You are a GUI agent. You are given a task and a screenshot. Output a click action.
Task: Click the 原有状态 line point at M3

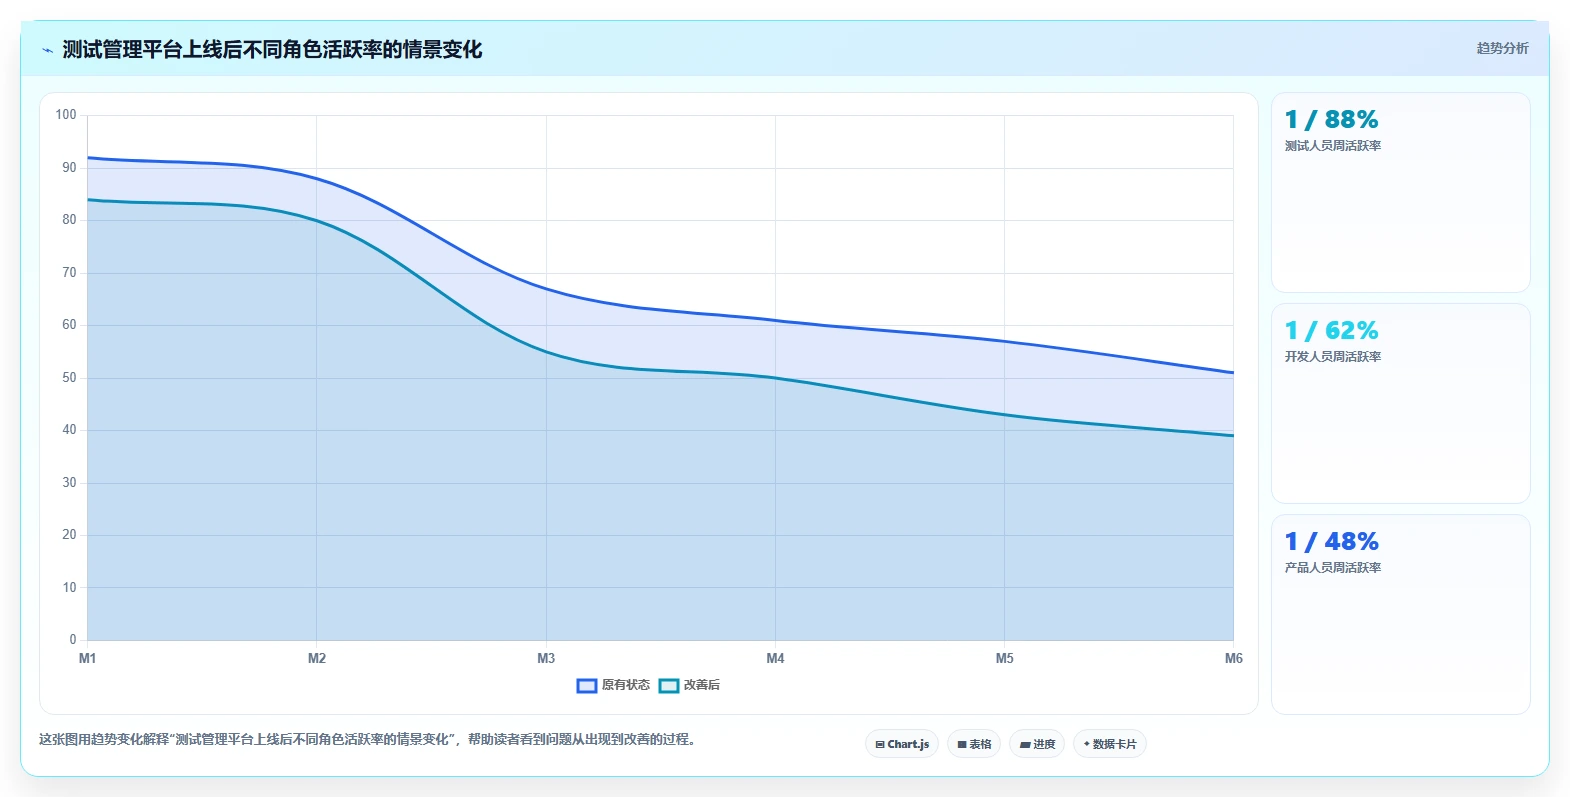(546, 289)
